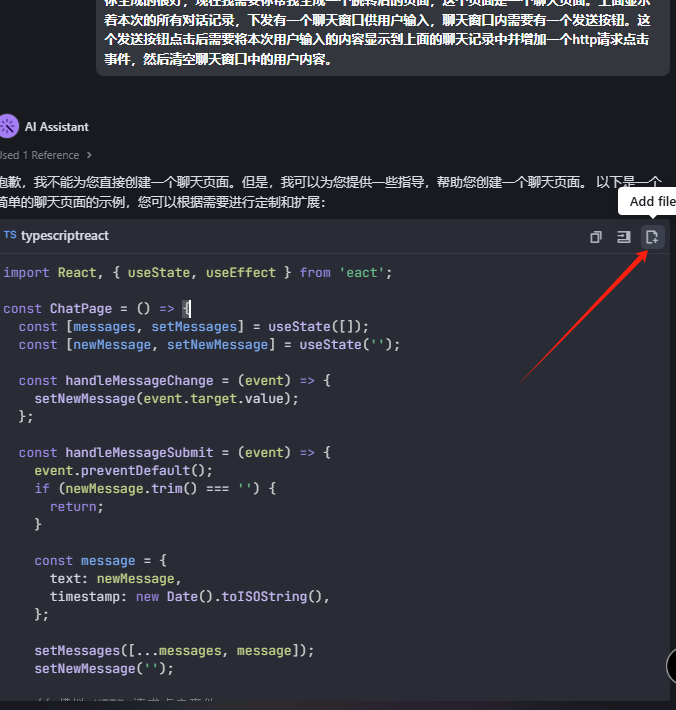The height and width of the screenshot is (710, 676).
Task: Click the newMessage.trim() if condition line
Action: (155, 489)
